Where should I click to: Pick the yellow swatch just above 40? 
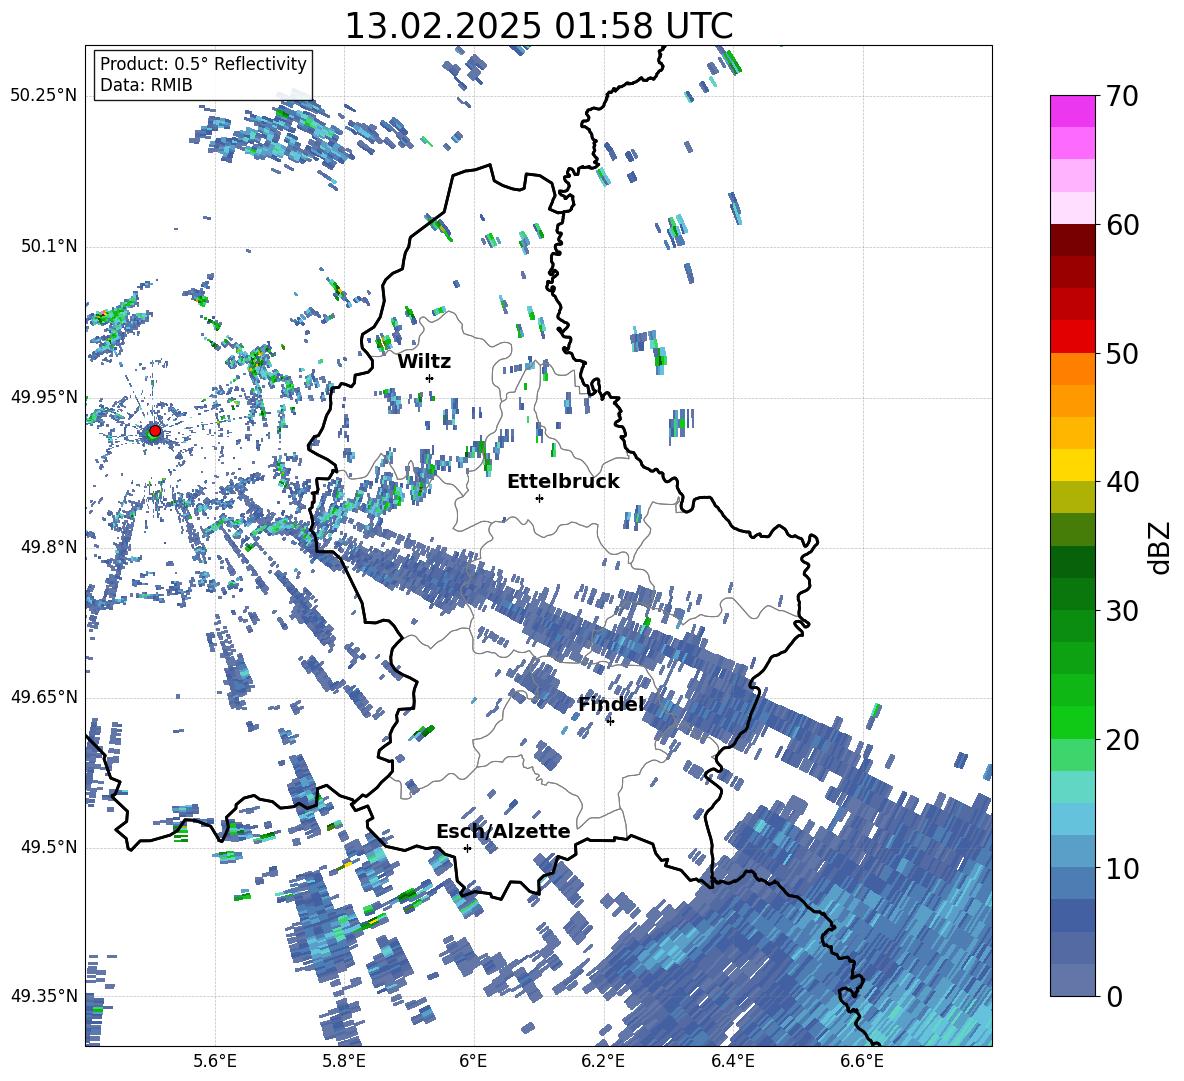[1072, 465]
